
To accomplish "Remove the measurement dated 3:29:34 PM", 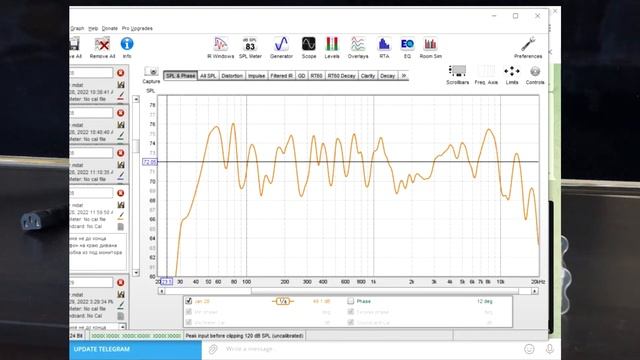I will [120, 282].
